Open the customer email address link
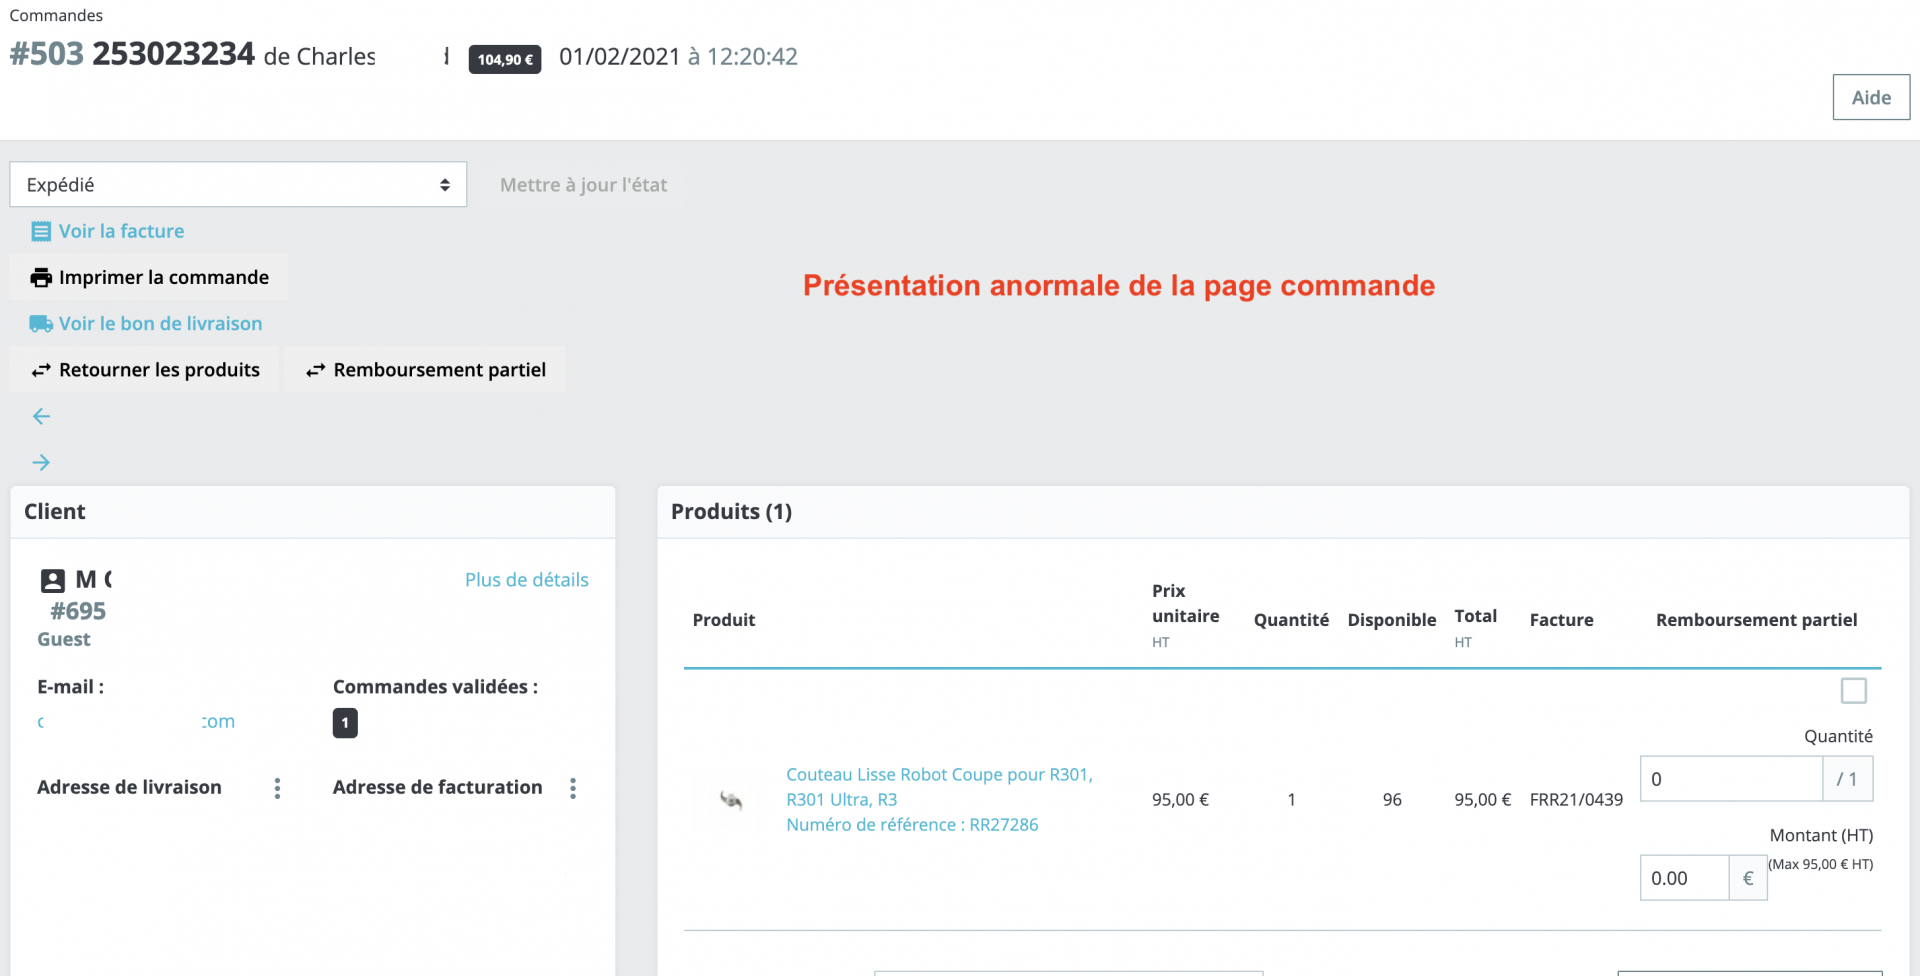 coord(136,721)
